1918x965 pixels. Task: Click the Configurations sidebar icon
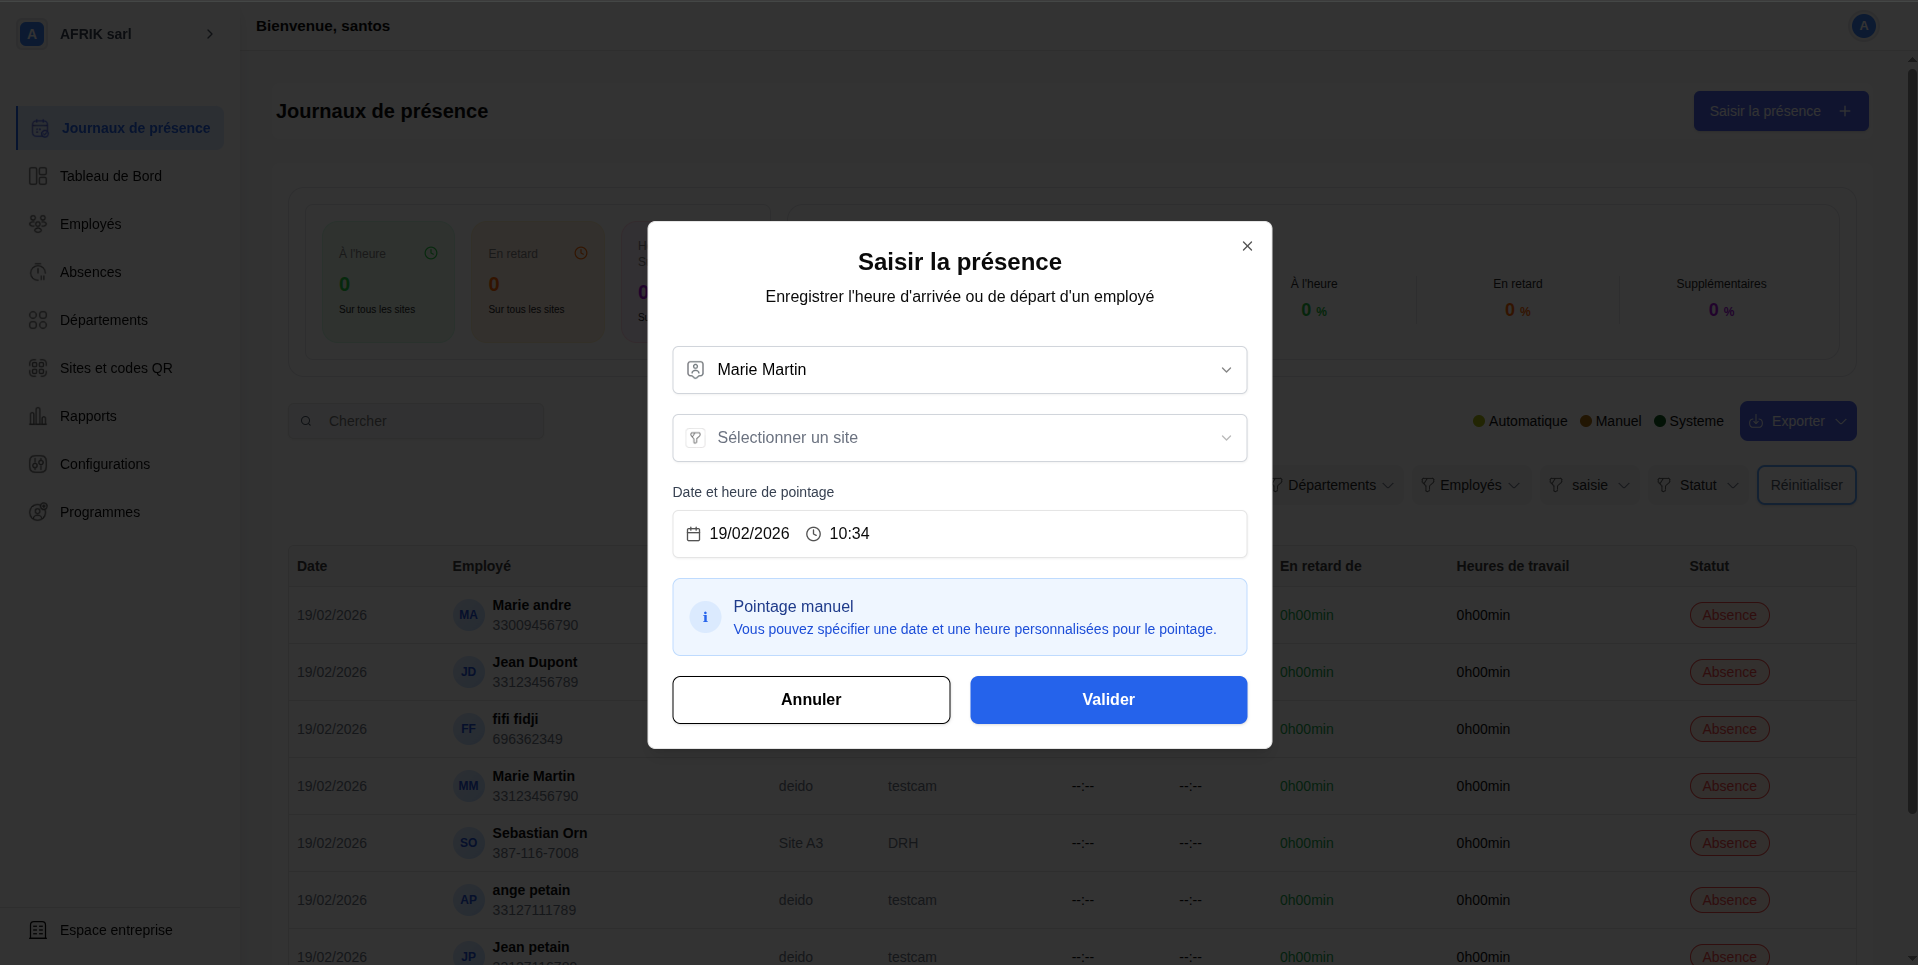tap(38, 464)
